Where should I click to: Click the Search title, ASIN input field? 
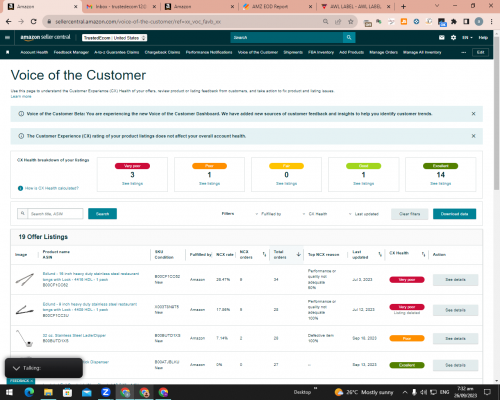tap(55, 214)
